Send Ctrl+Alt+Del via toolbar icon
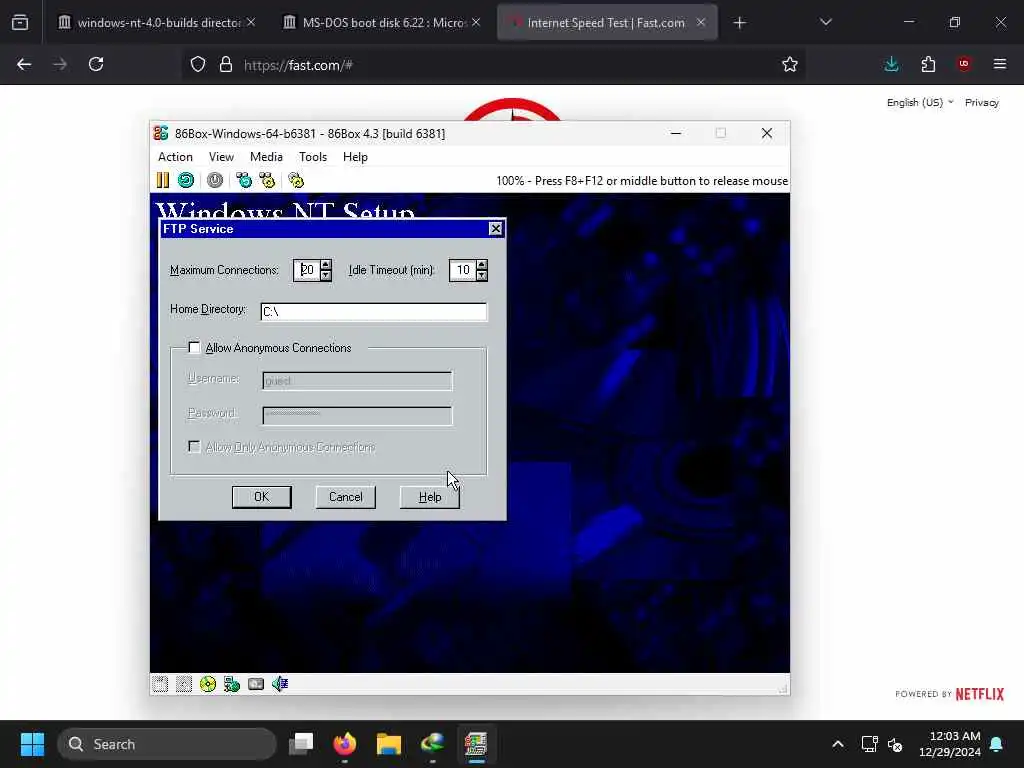The height and width of the screenshot is (768, 1024). (244, 180)
